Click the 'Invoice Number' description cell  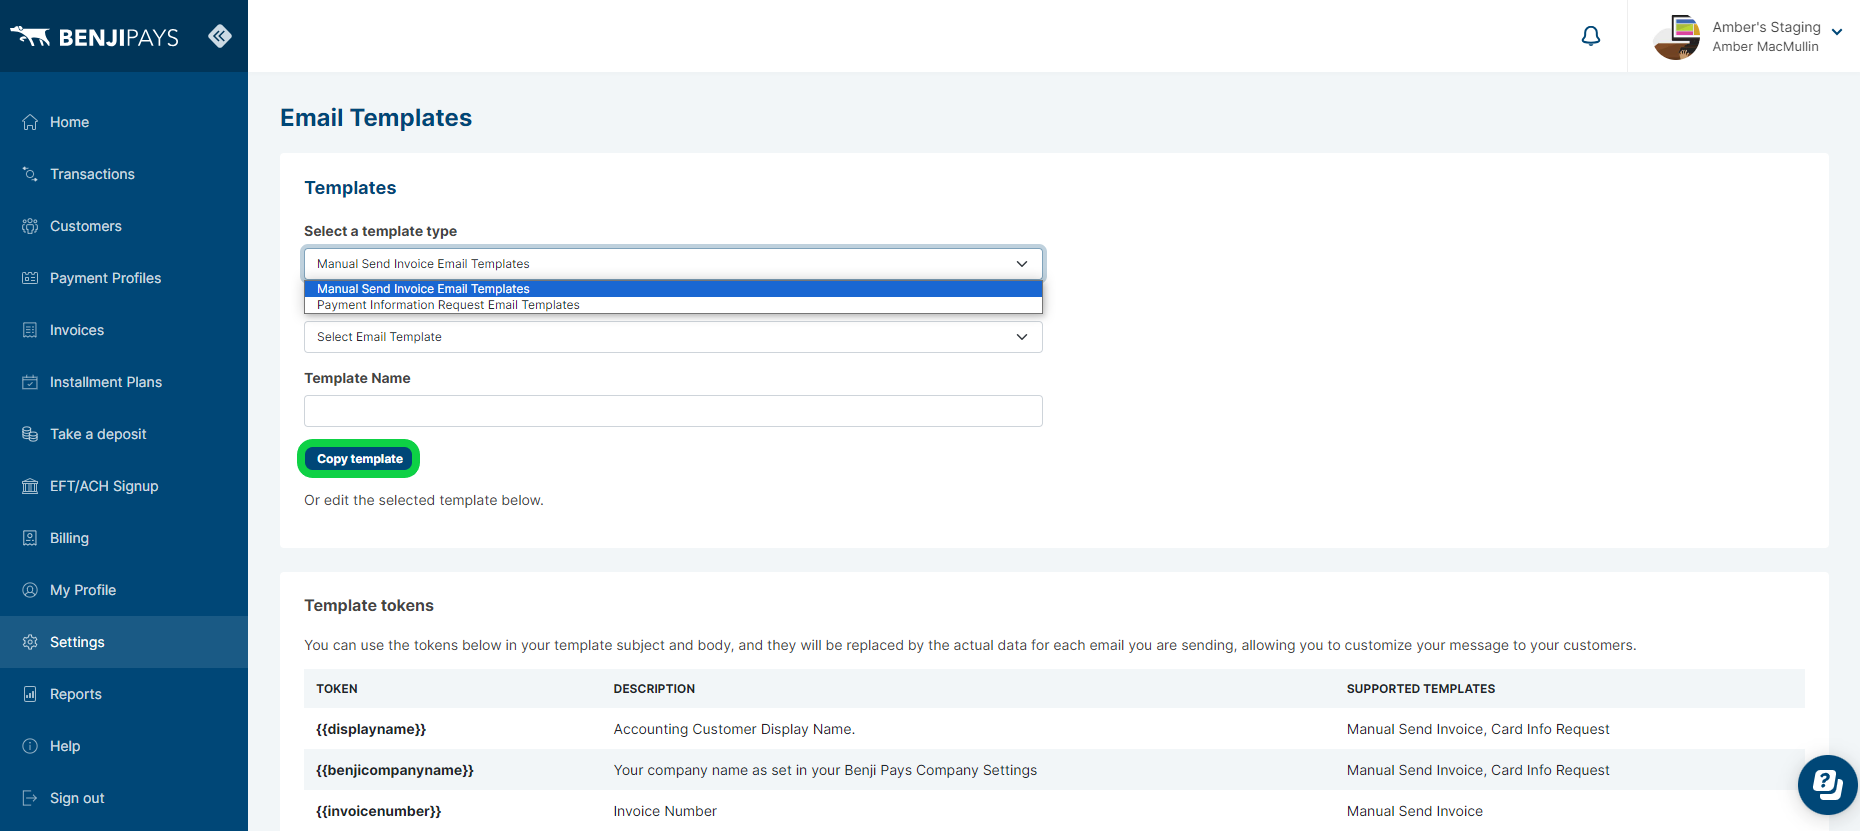click(665, 811)
